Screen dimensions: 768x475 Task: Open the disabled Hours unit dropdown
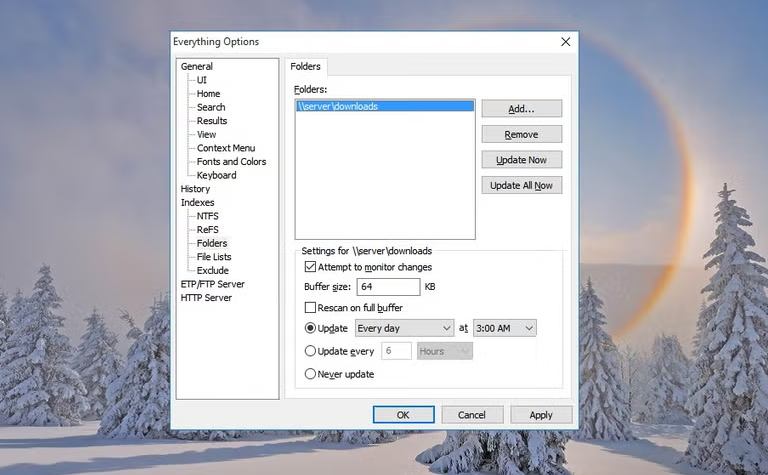coord(445,351)
